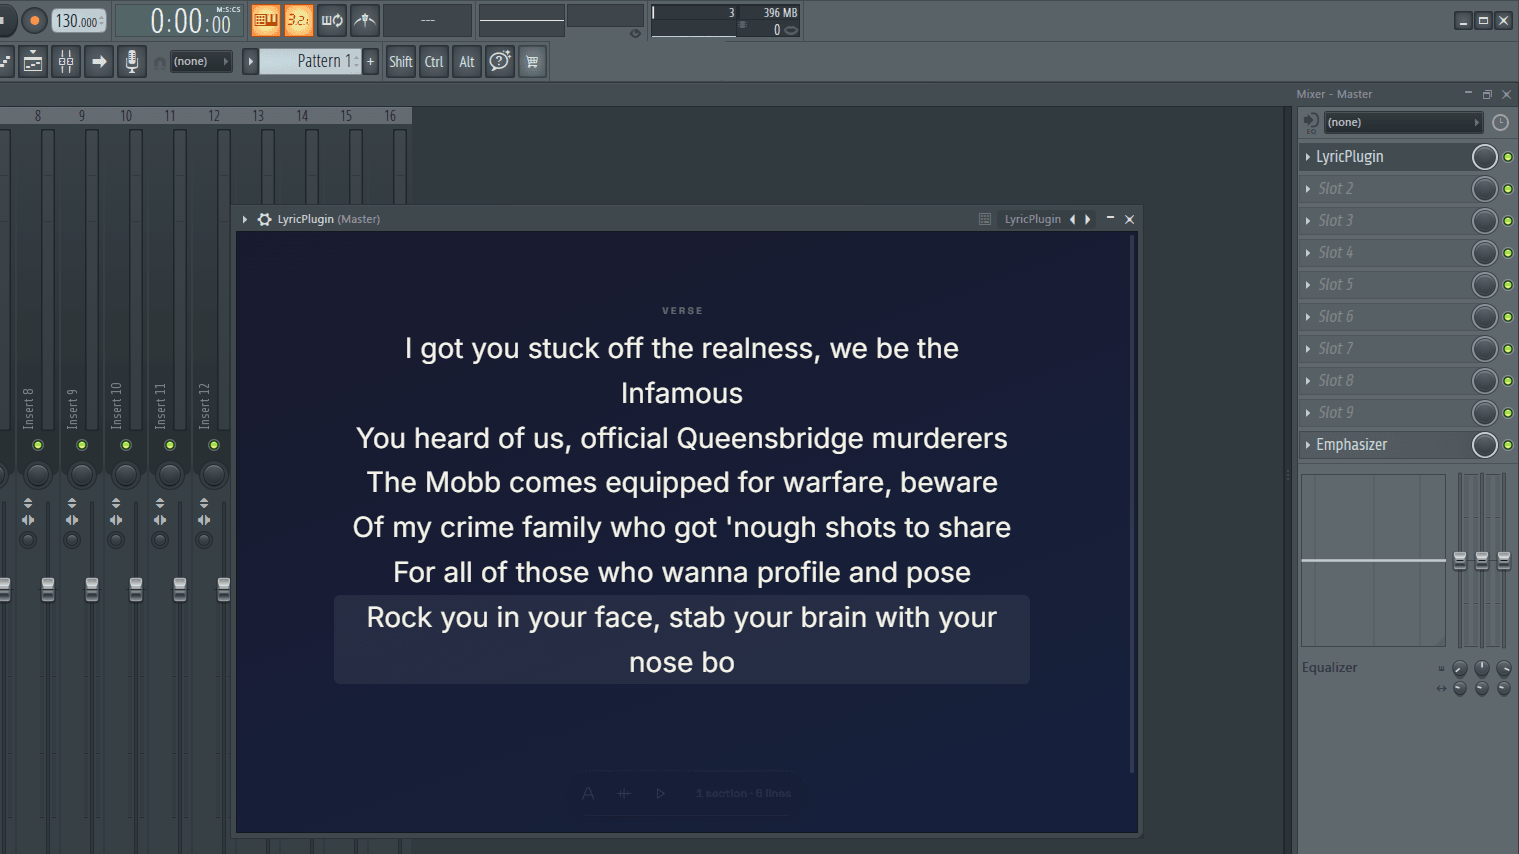The image size is (1519, 854).
Task: Click the right arrow icon in the toolbar
Action: coord(99,62)
